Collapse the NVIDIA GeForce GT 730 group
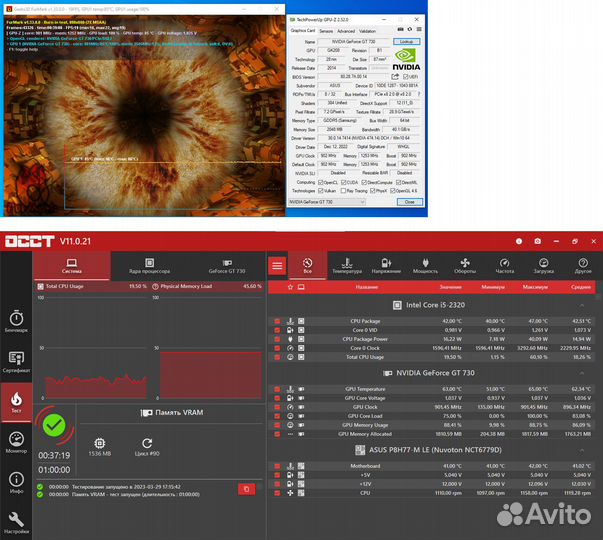Image resolution: width=603 pixels, height=540 pixels. pyautogui.click(x=581, y=373)
